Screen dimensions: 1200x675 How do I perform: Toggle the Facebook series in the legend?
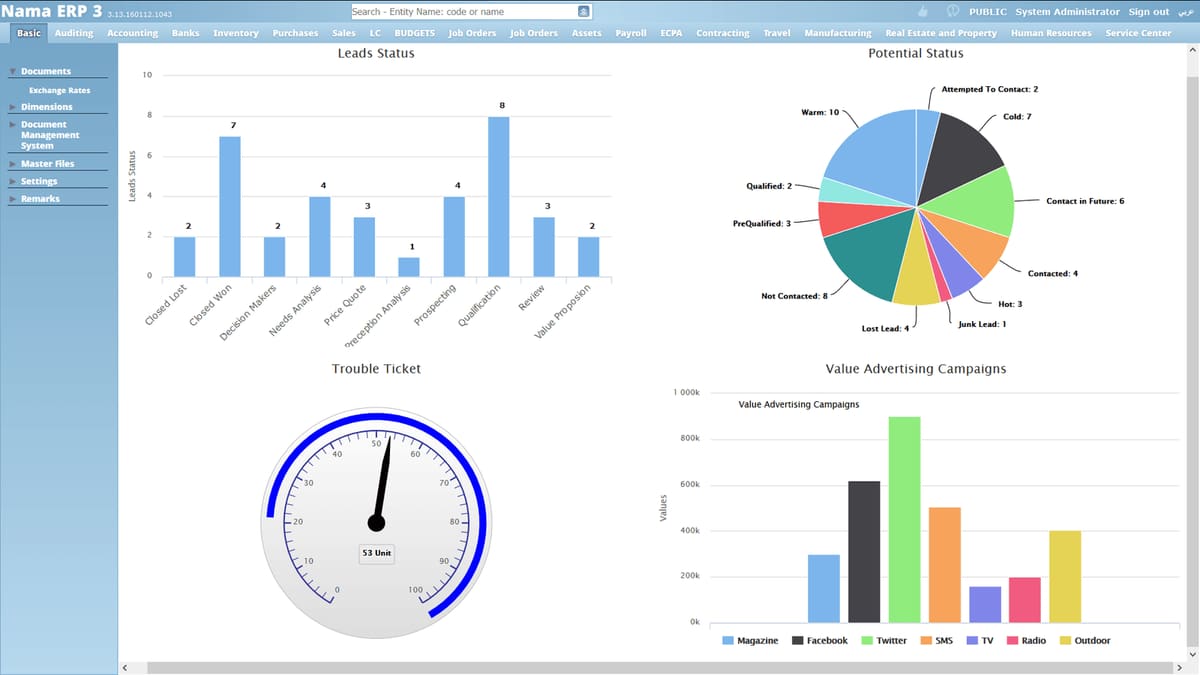tap(820, 640)
